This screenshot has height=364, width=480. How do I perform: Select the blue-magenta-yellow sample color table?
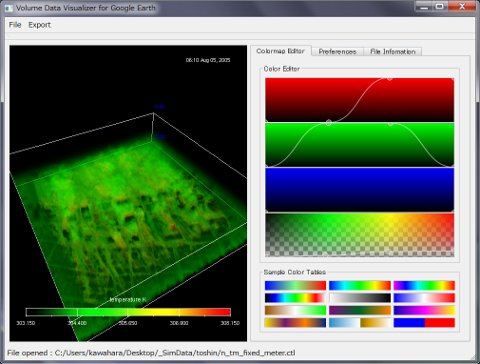pyautogui.click(x=424, y=310)
